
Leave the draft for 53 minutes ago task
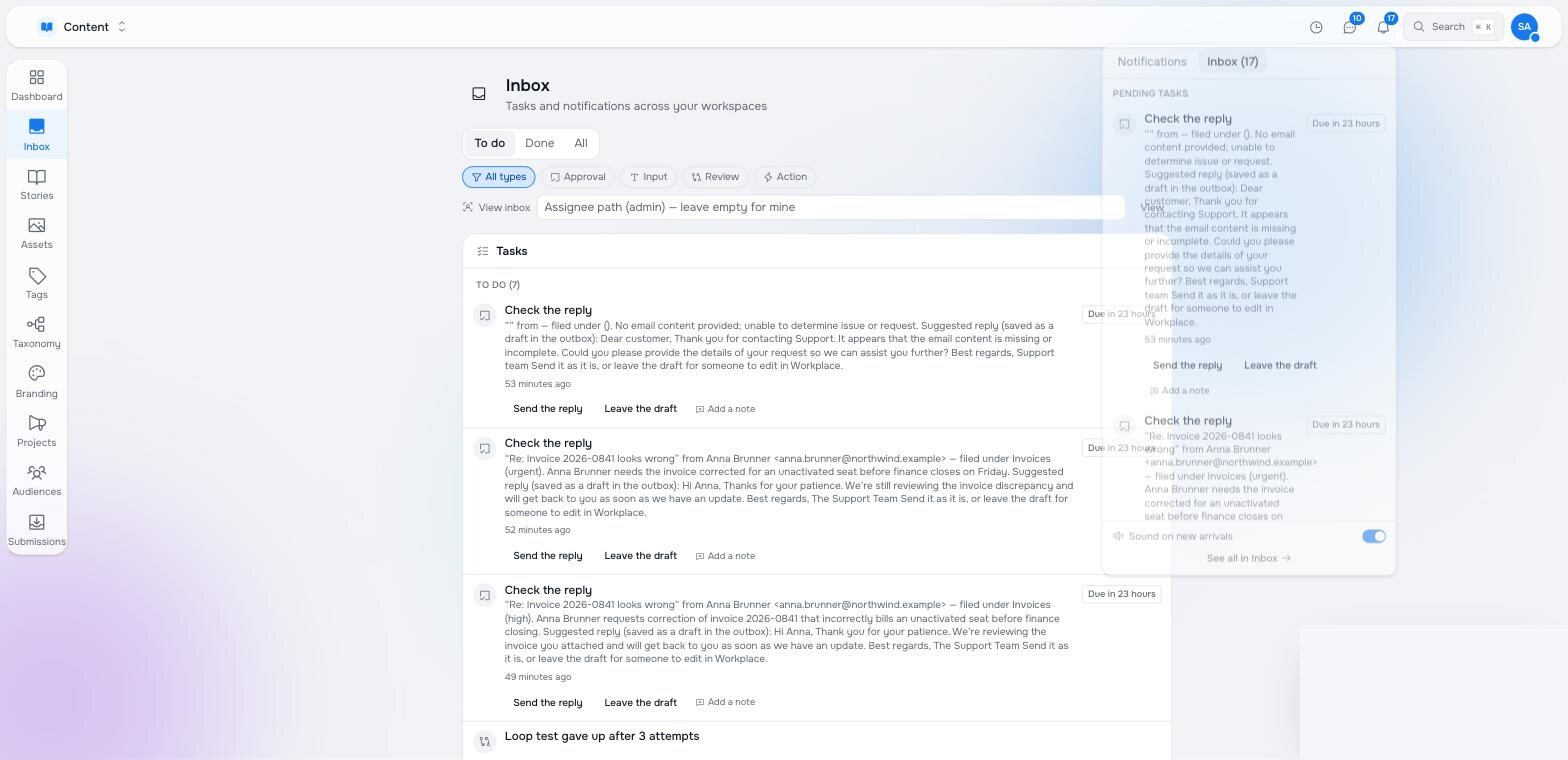(x=640, y=409)
